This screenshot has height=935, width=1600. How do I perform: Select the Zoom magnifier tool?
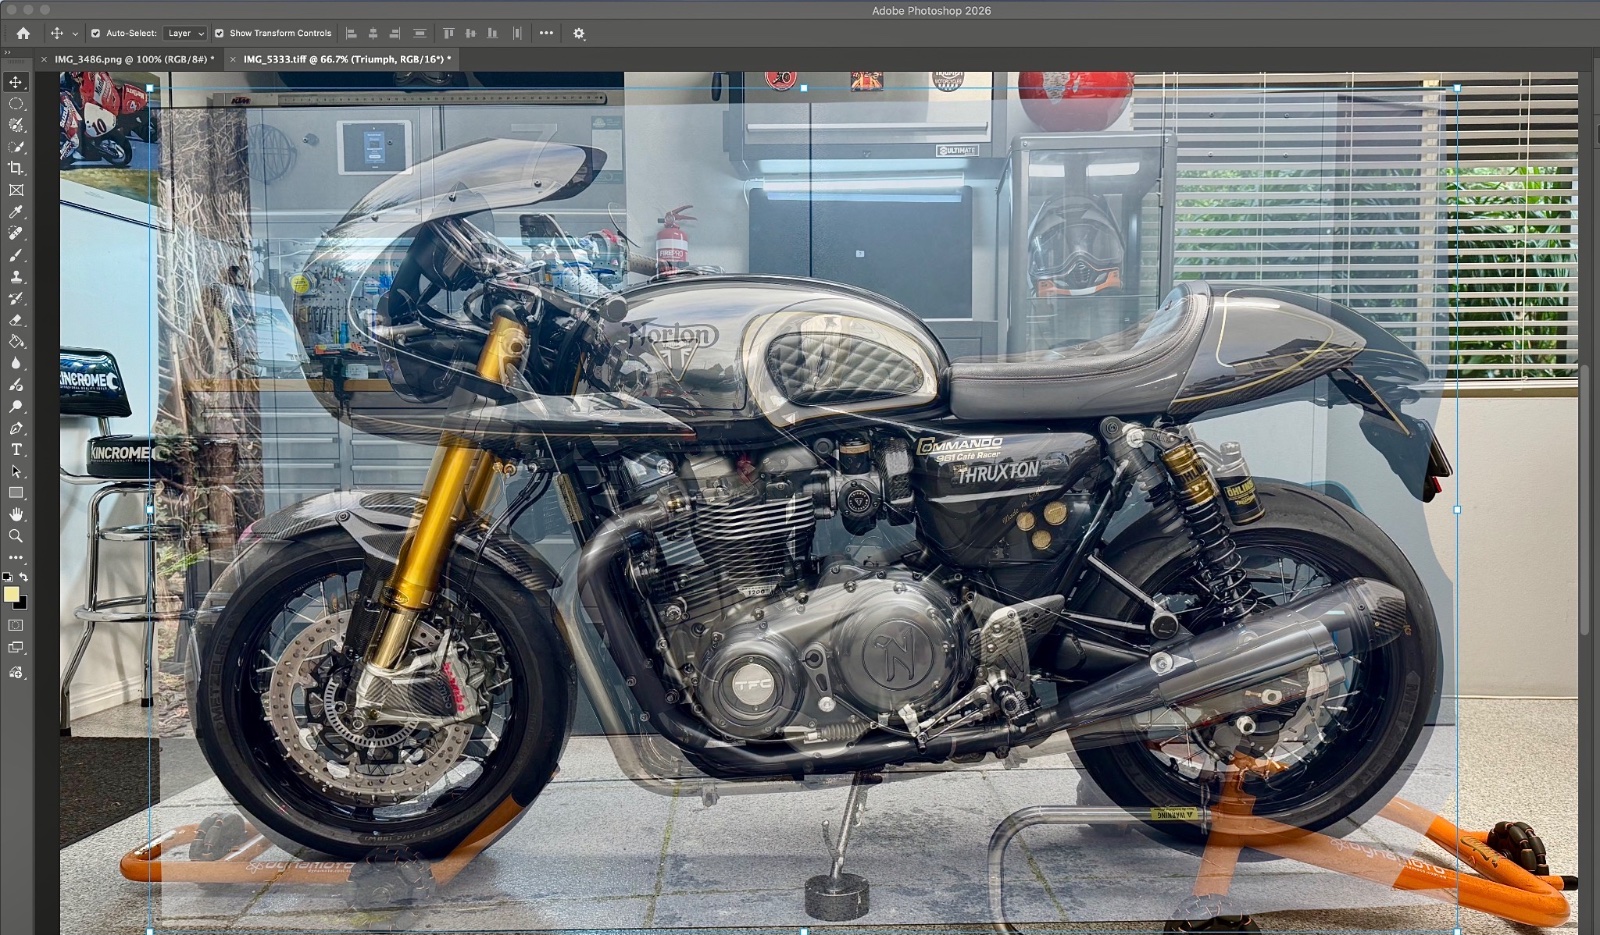click(x=16, y=536)
